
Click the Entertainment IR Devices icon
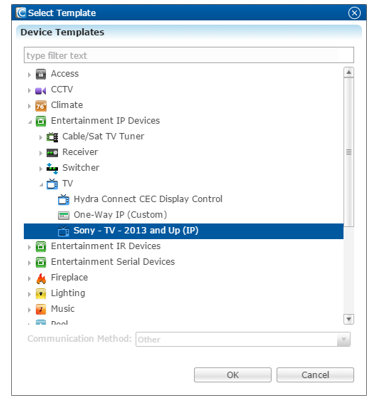coord(41,246)
